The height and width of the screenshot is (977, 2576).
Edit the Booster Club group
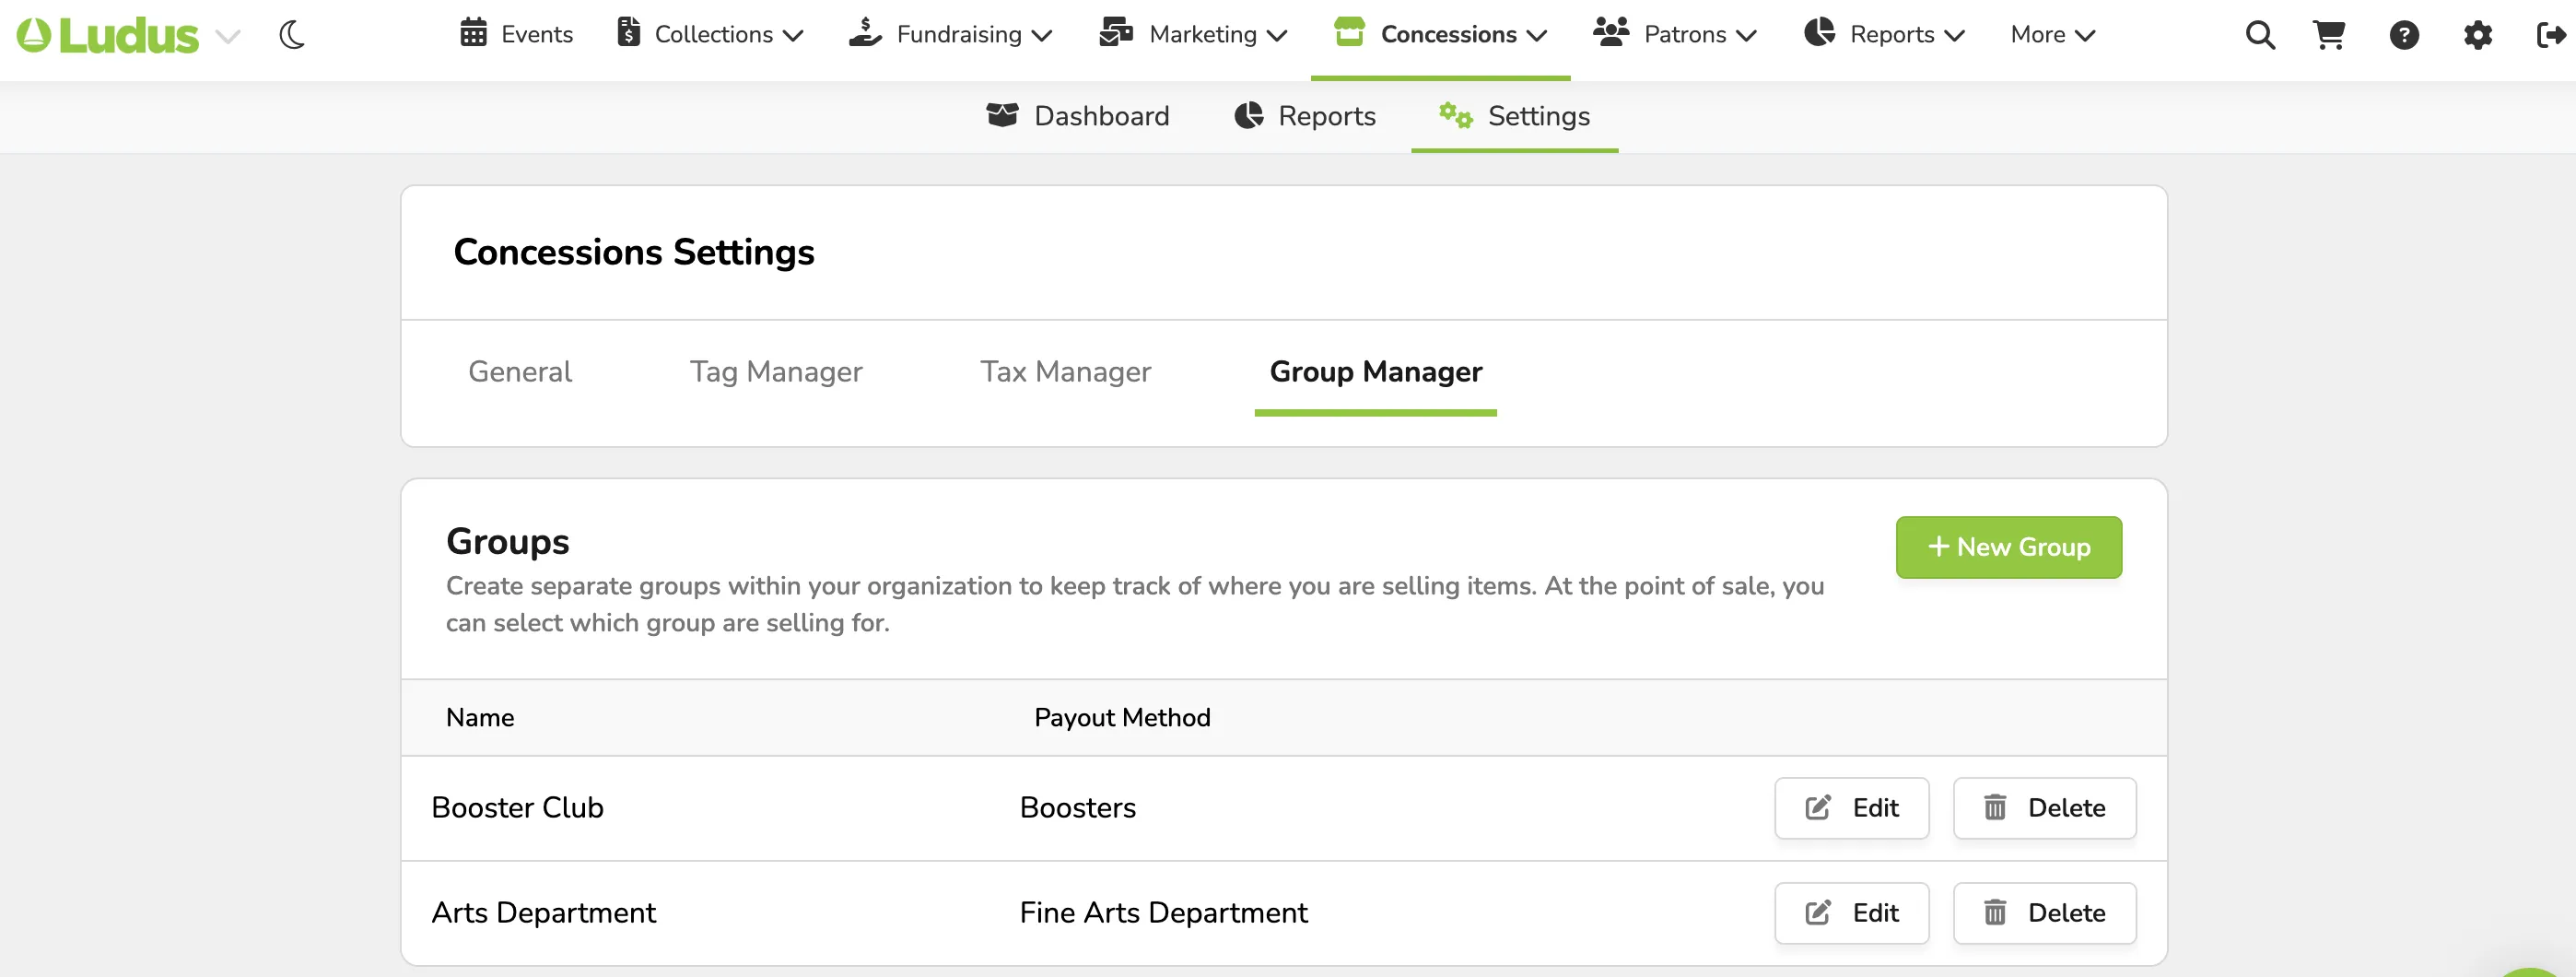[1851, 807]
